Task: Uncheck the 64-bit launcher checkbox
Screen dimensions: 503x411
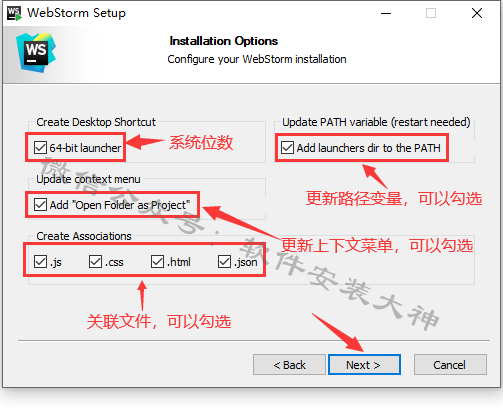Action: point(40,147)
